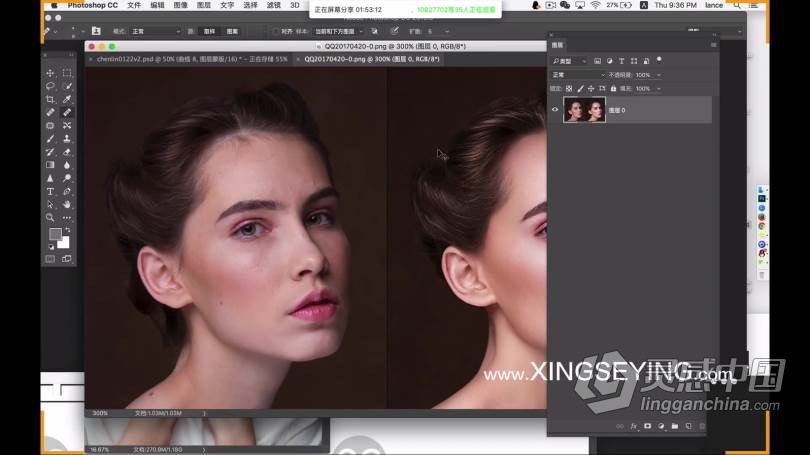Select the Rectangular Marquee tool
This screenshot has width=810, height=455.
coord(67,73)
